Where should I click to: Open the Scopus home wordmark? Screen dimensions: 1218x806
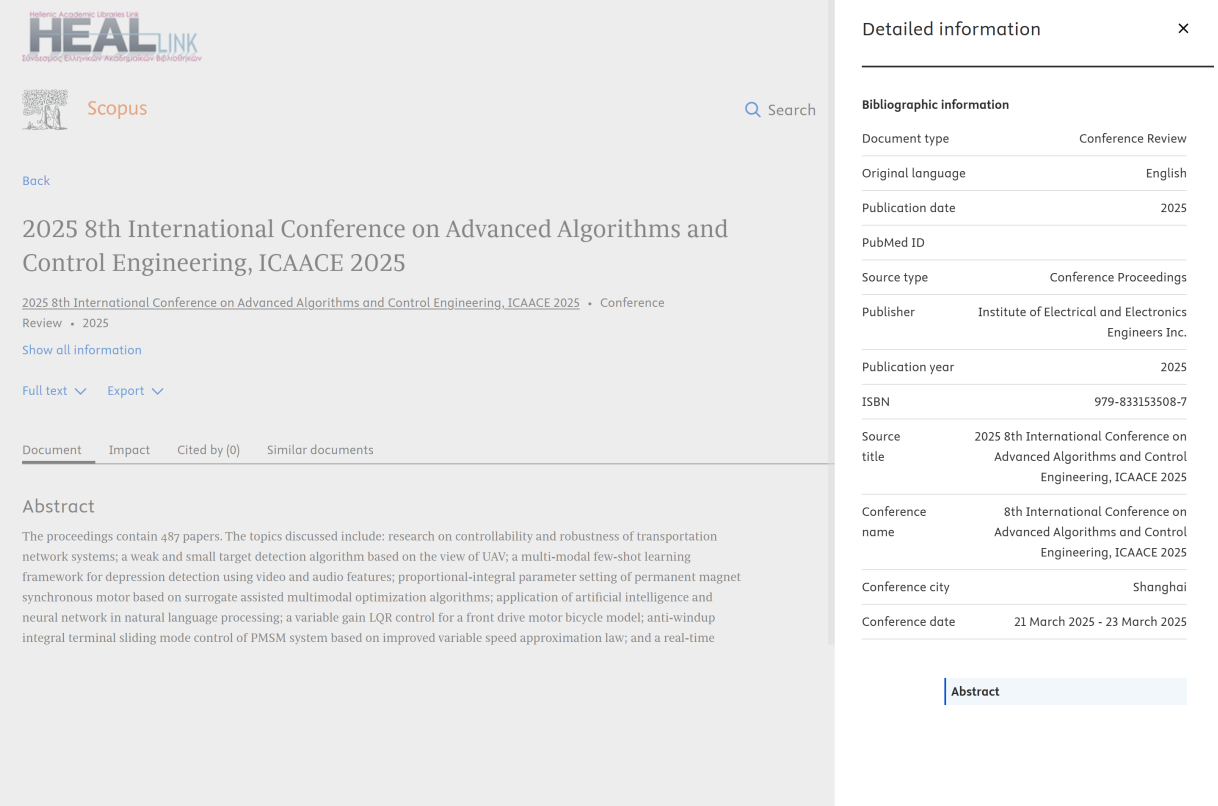tap(117, 109)
